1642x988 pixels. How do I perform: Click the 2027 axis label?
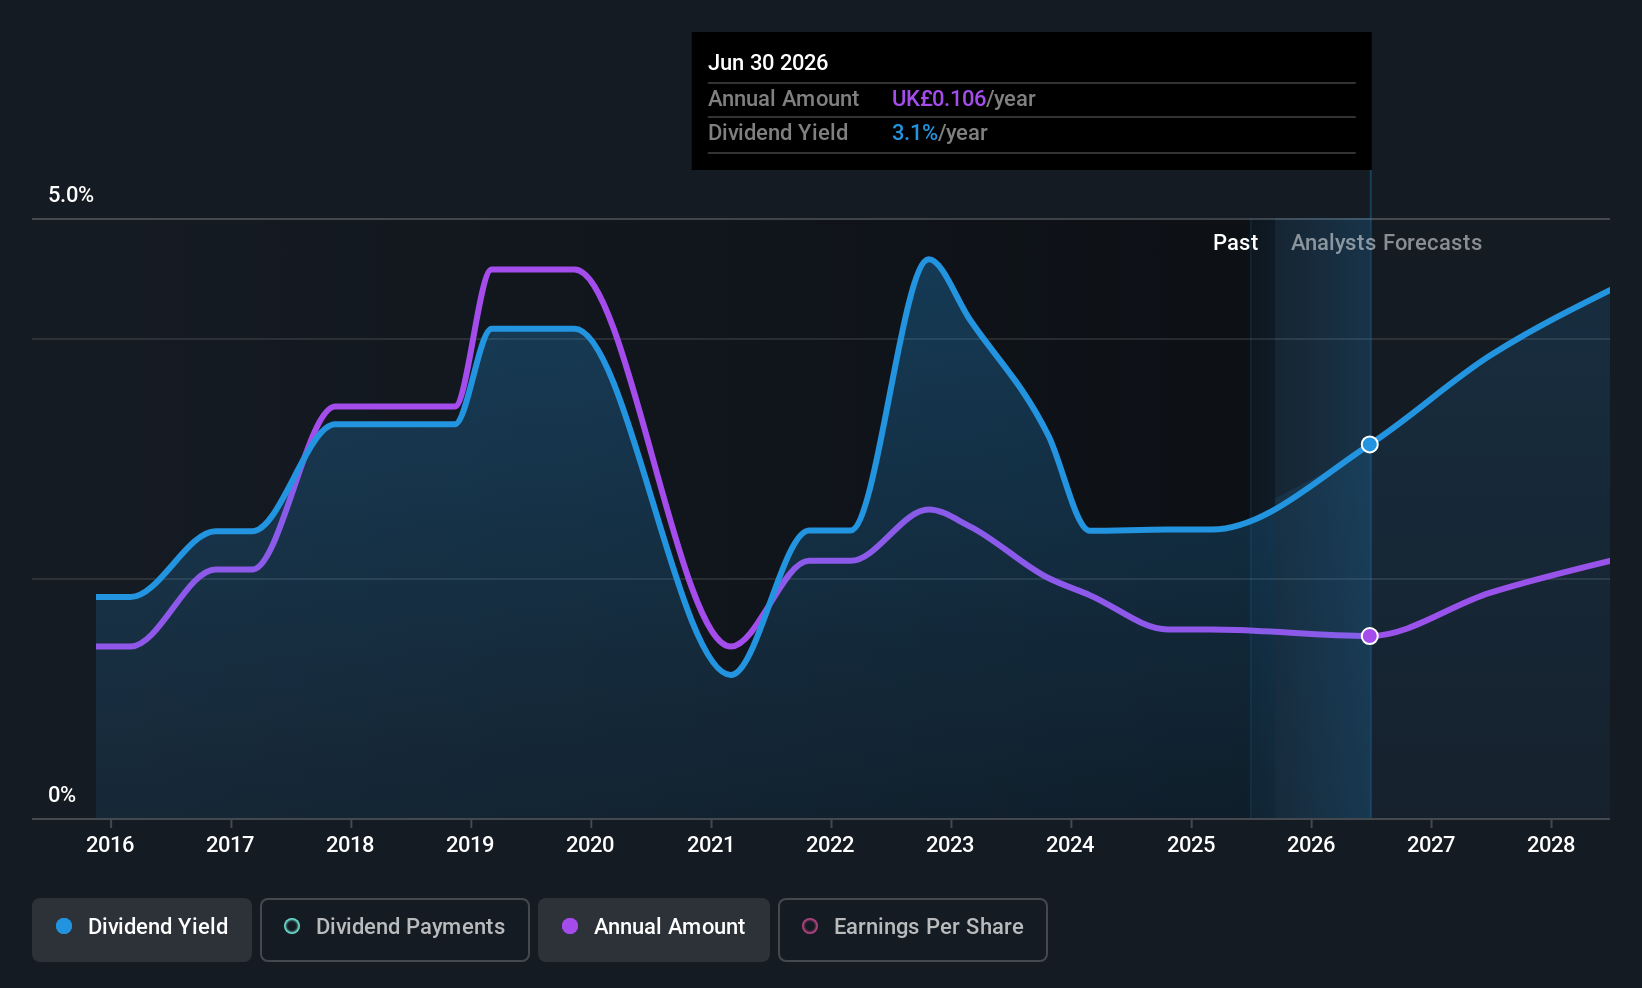click(1431, 844)
